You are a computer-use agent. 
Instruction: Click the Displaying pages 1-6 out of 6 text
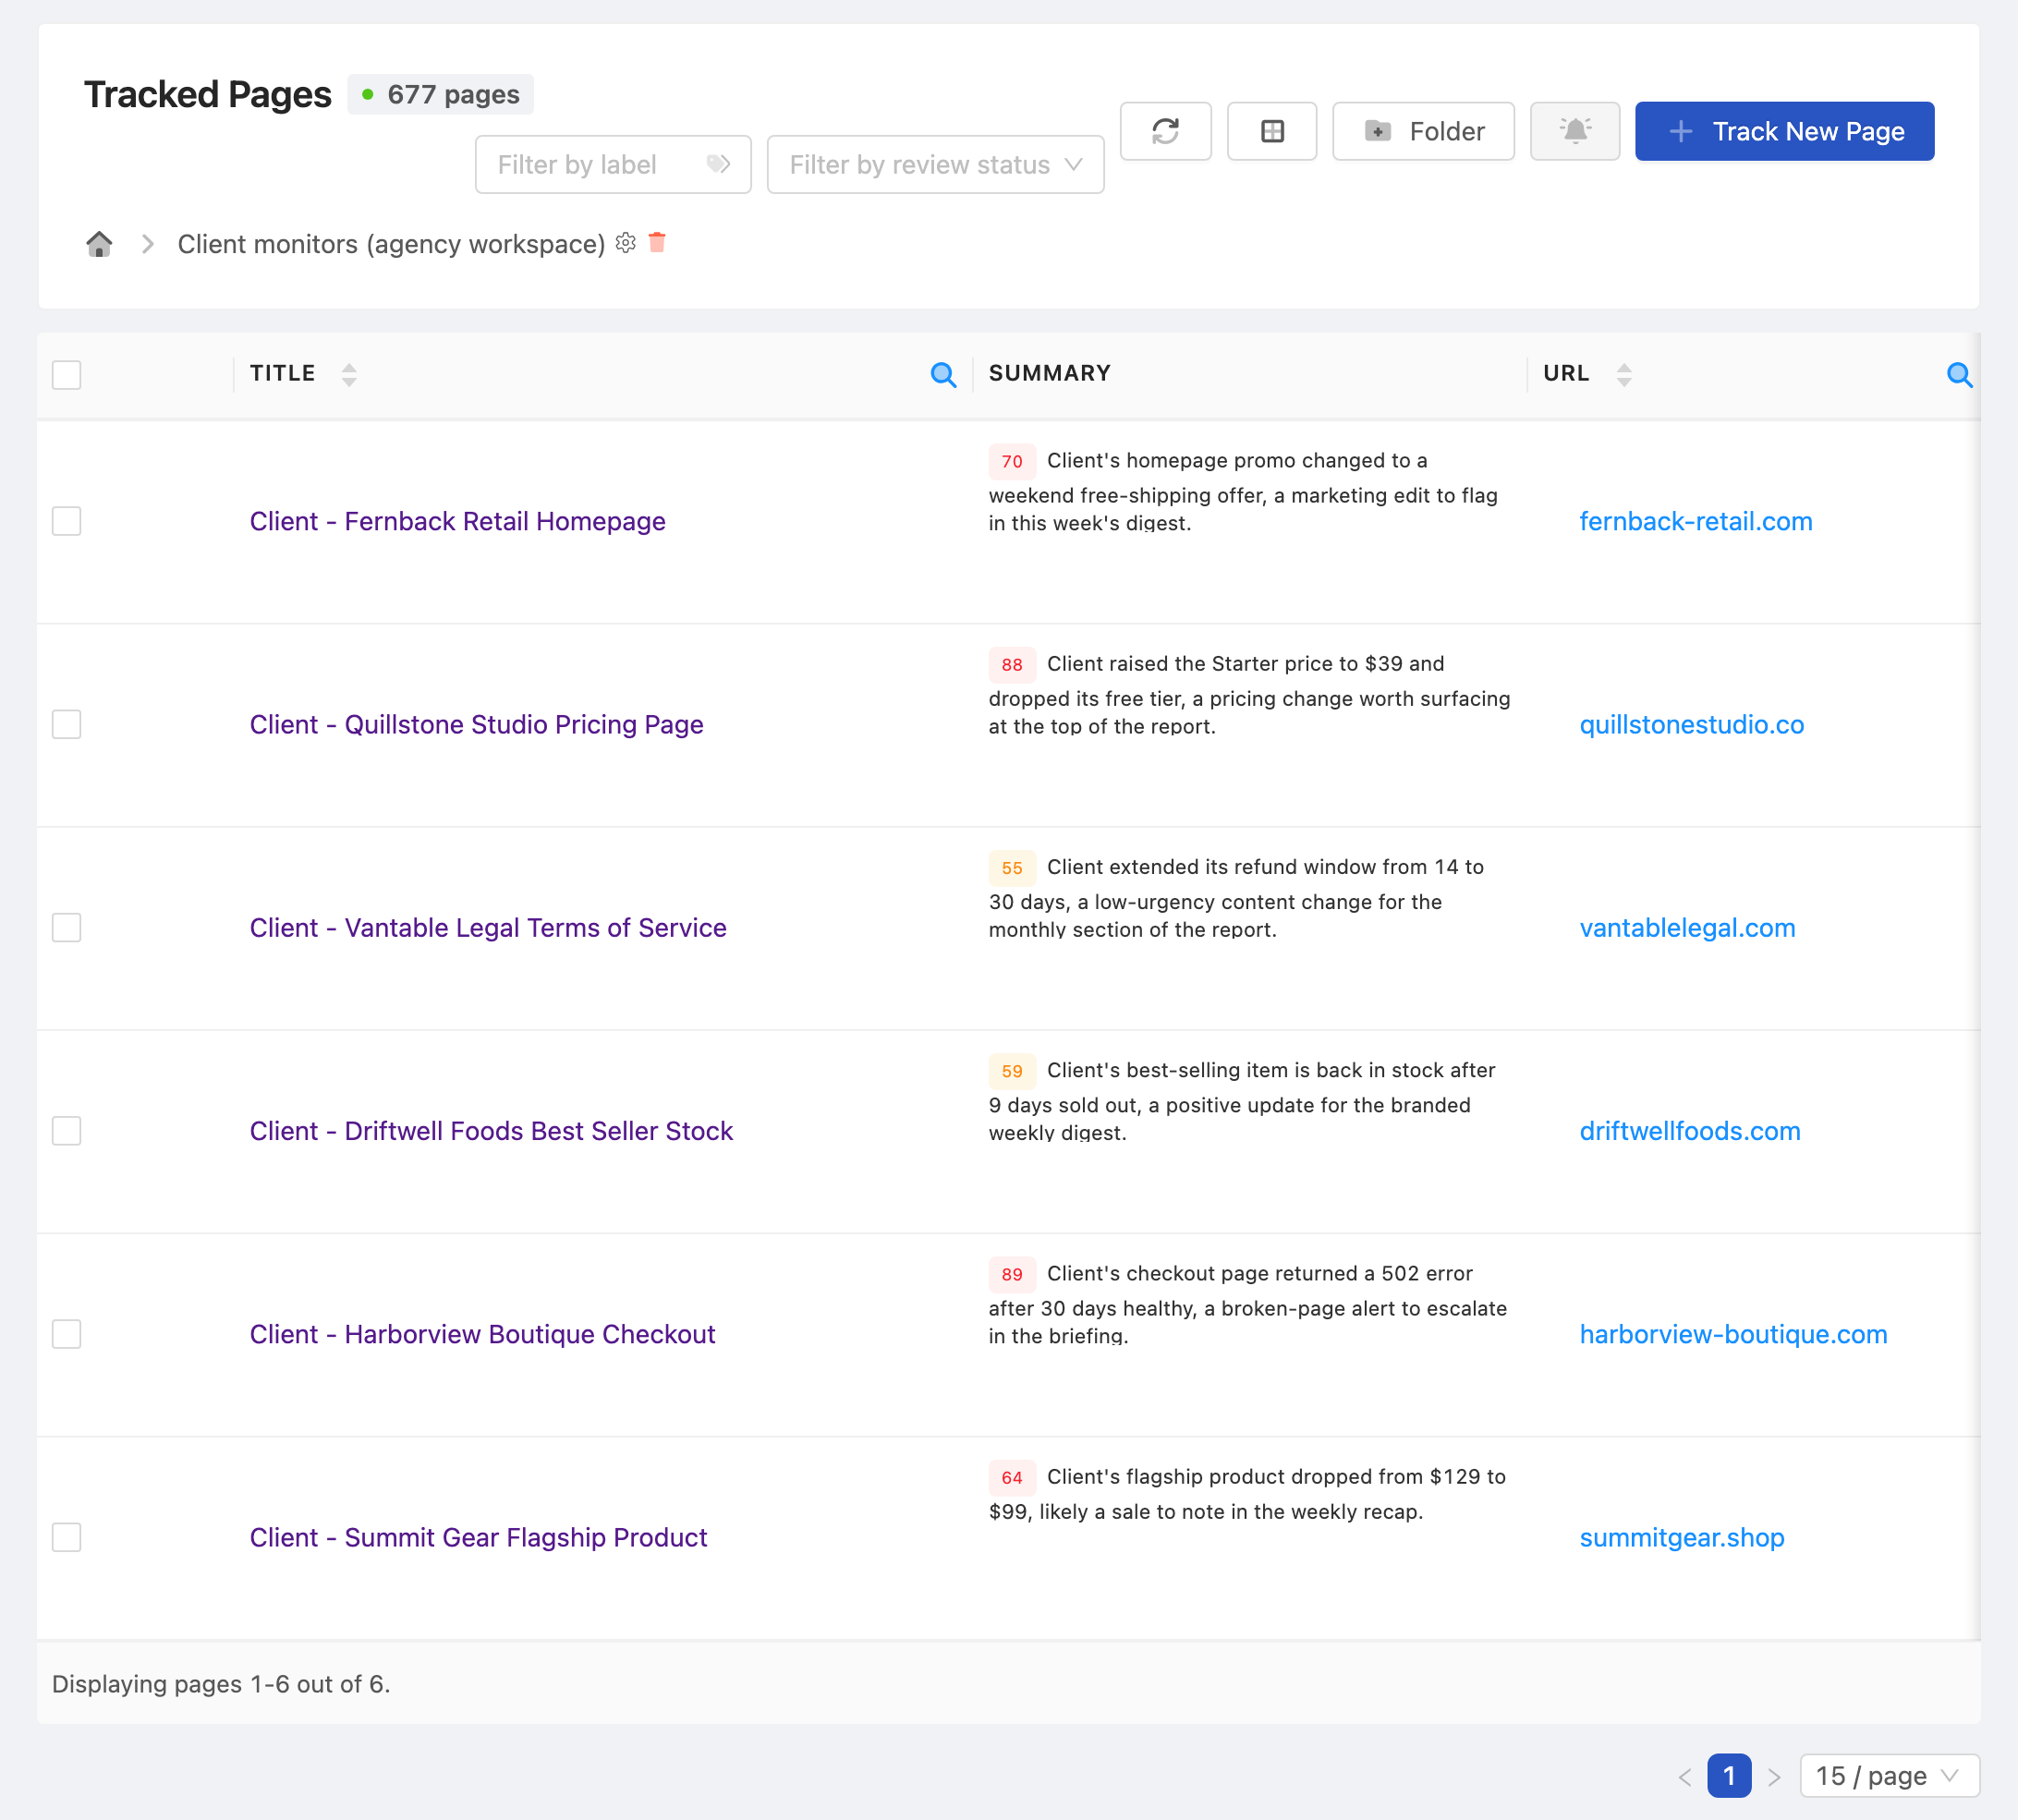221,1684
